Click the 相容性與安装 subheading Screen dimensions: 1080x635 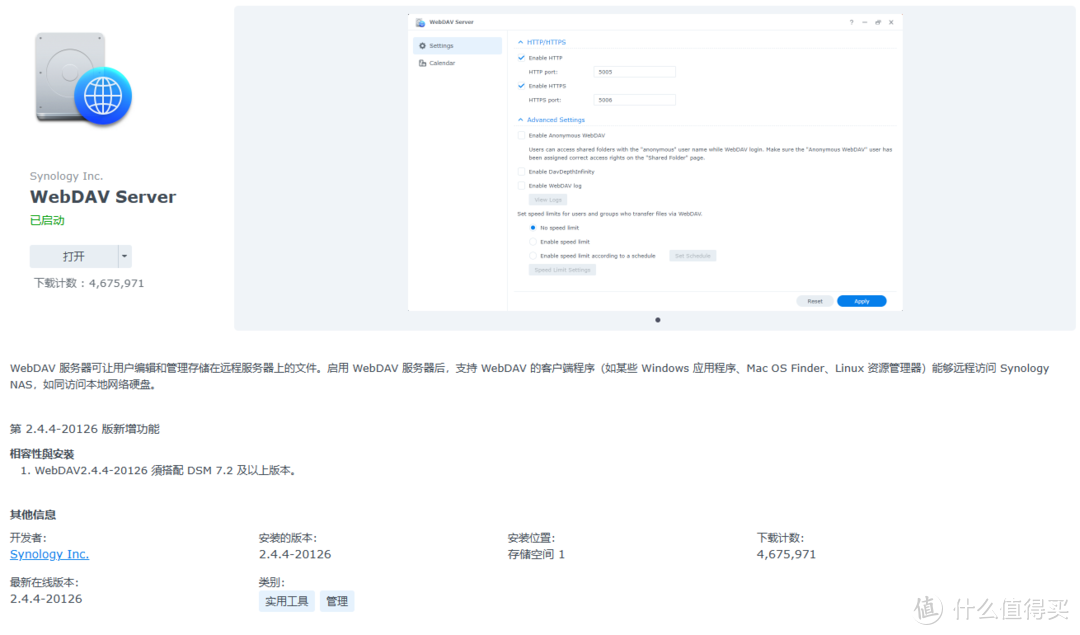tap(42, 454)
